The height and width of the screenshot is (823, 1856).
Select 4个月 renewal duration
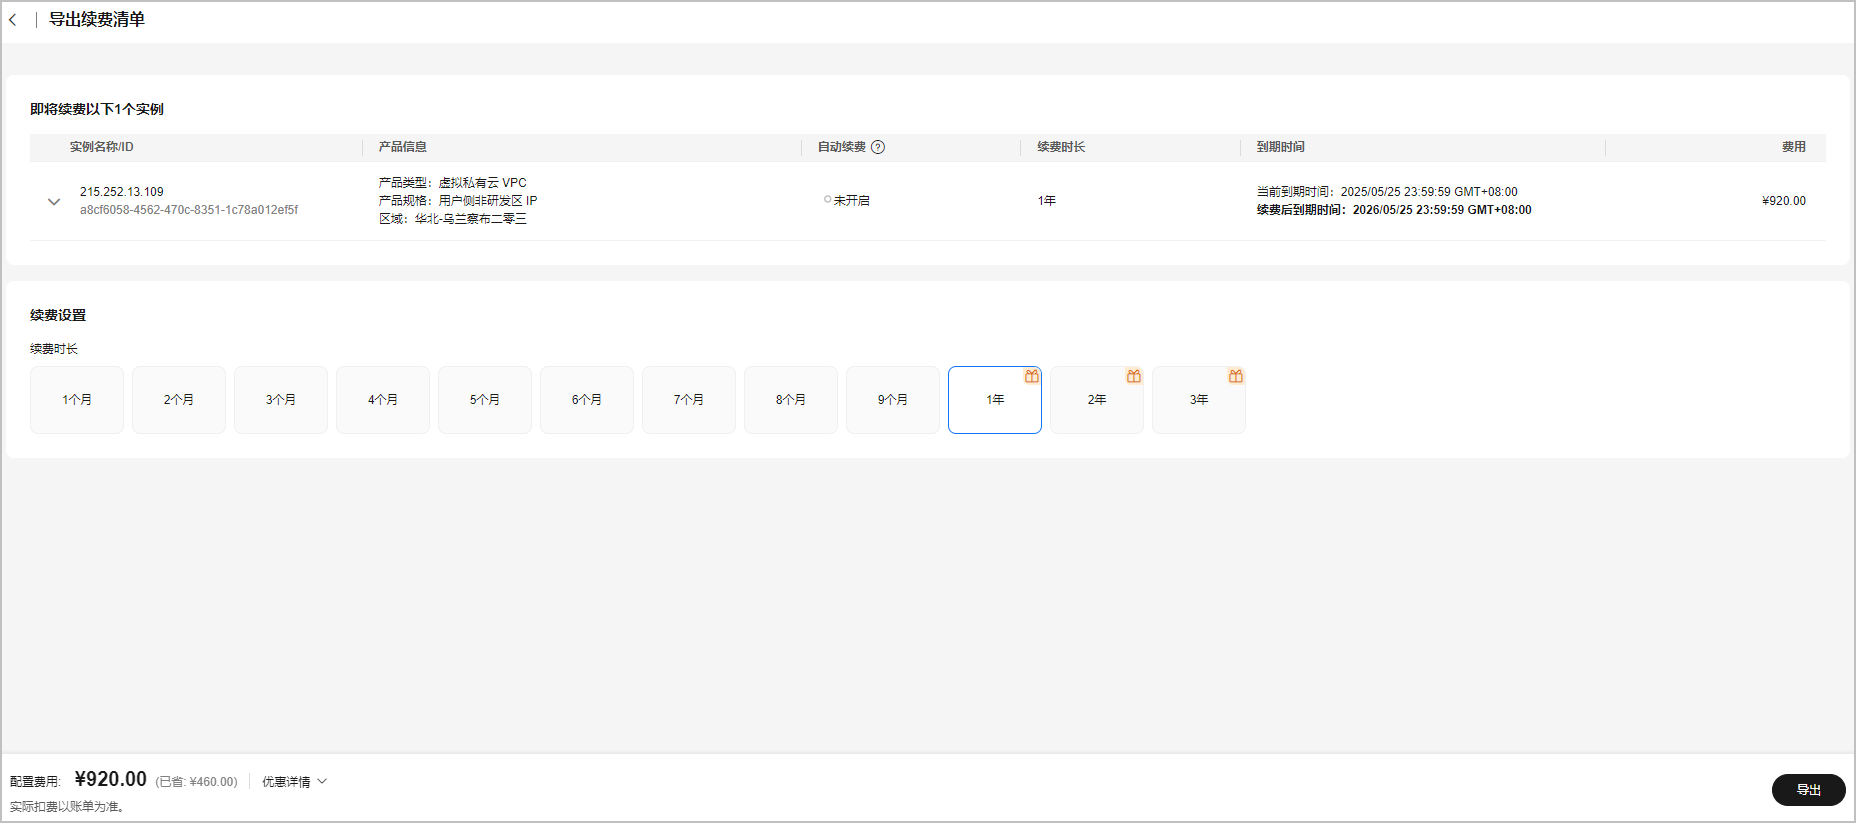[383, 400]
